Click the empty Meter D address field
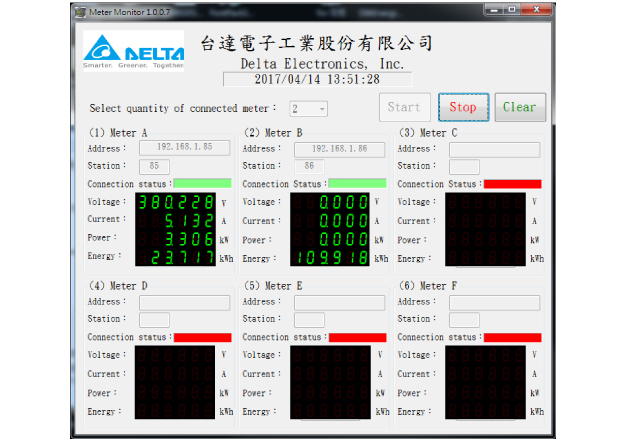The height and width of the screenshot is (439, 620). 184,303
